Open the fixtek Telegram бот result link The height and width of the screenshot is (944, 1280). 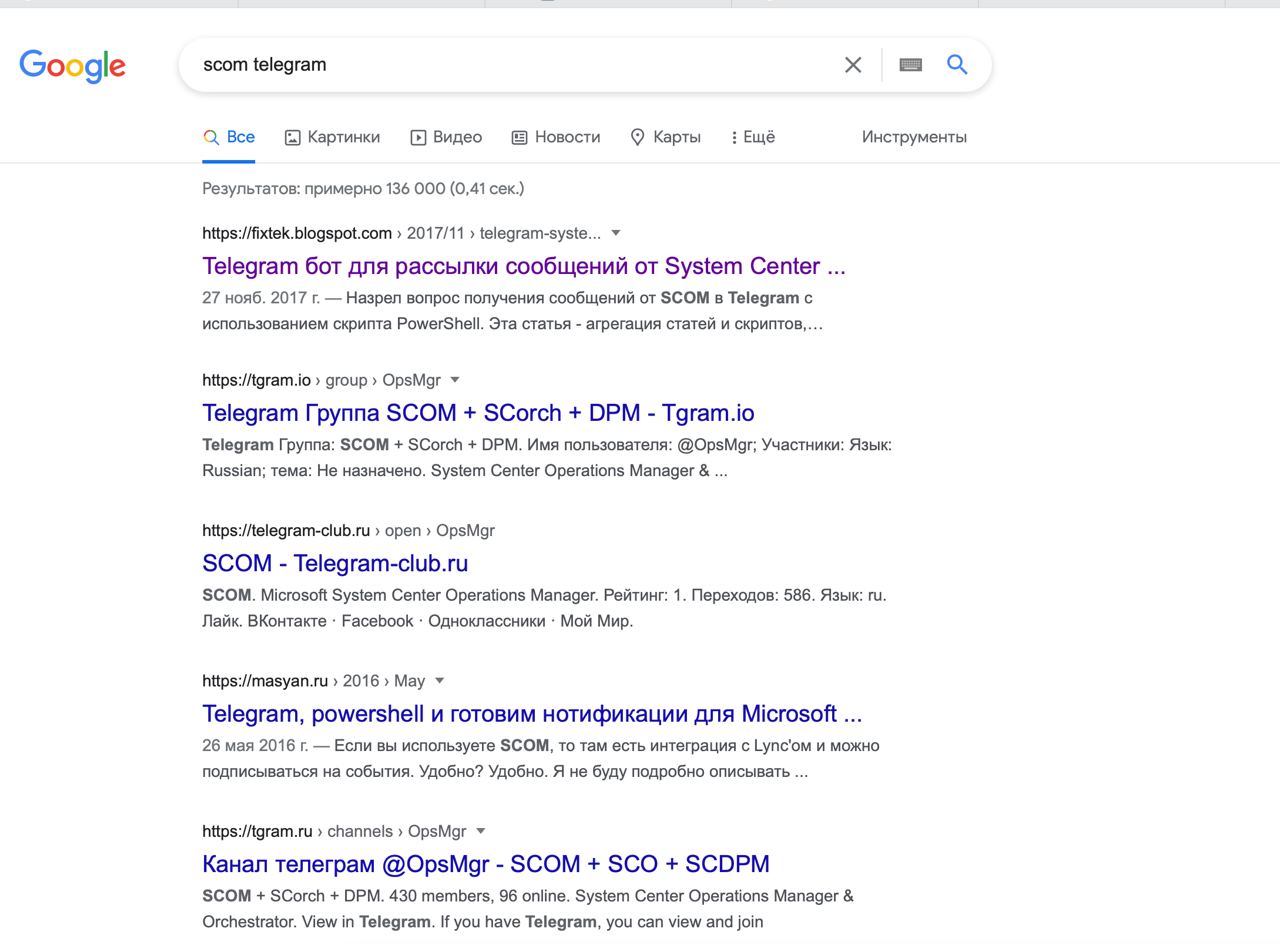point(523,266)
